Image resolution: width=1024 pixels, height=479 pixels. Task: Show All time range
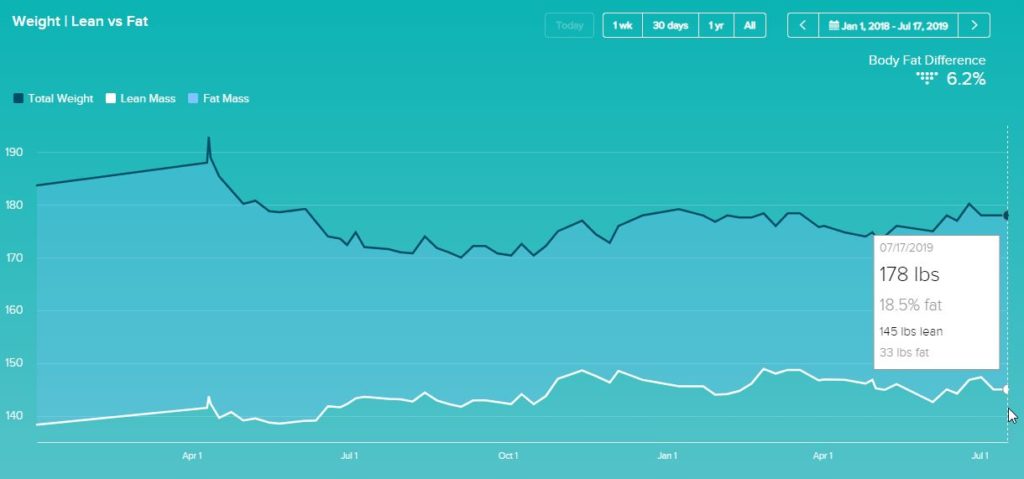(x=750, y=25)
